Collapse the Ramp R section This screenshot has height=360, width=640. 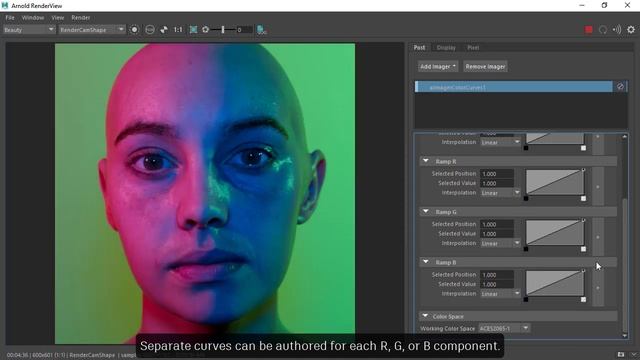pos(426,161)
